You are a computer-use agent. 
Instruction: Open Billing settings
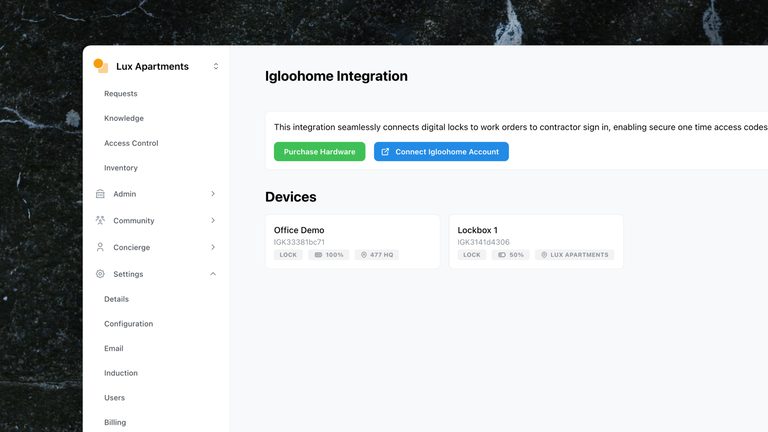pos(115,422)
